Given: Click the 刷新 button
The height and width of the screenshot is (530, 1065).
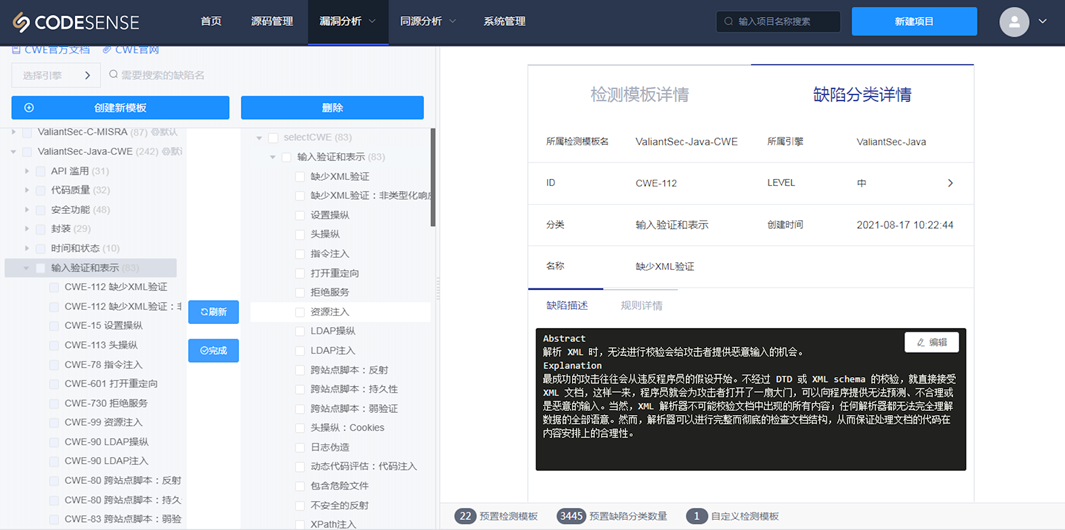Looking at the screenshot, I should (213, 312).
